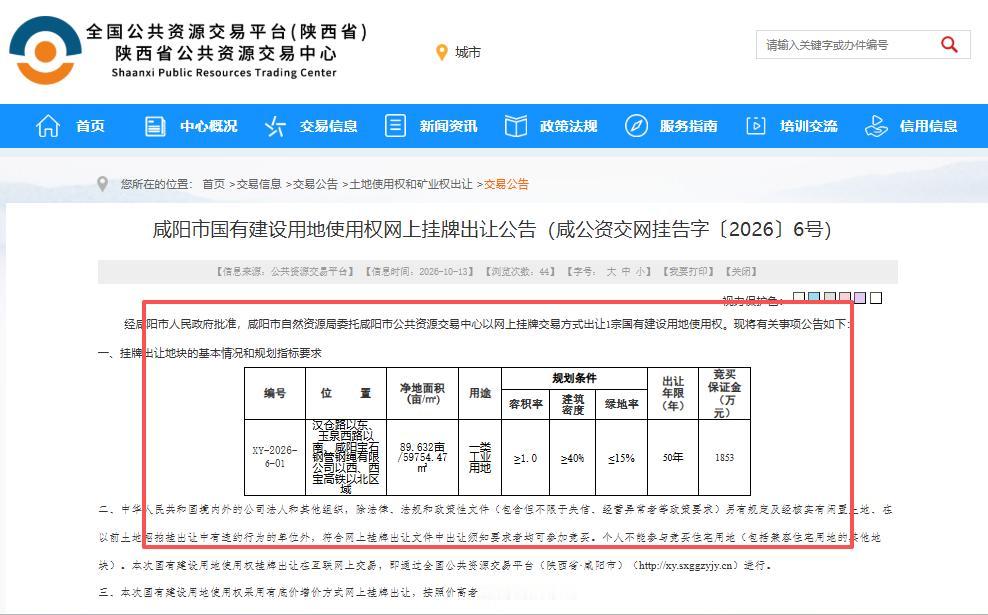
Task: Click the heading 一、挂牌出让地块的基本情况和规划指标要求
Action: 210,353
